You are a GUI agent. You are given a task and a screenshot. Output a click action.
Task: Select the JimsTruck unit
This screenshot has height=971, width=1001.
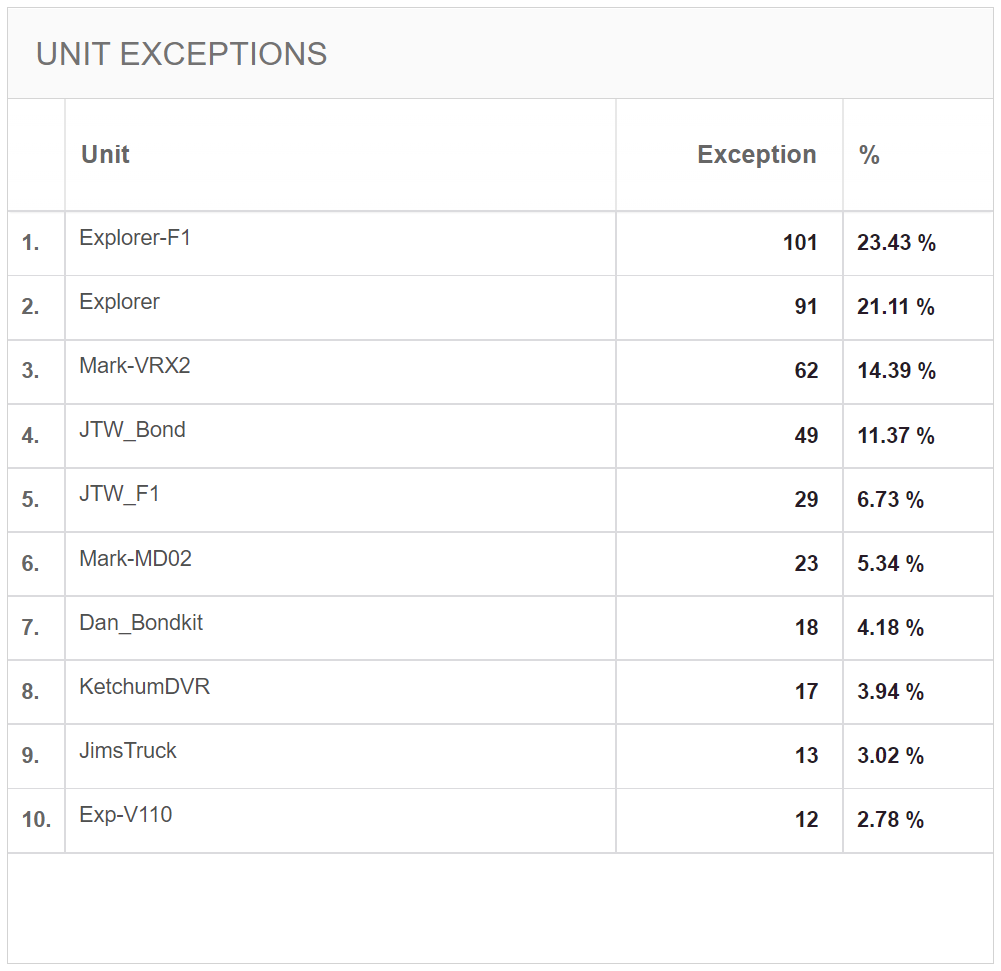click(x=128, y=750)
